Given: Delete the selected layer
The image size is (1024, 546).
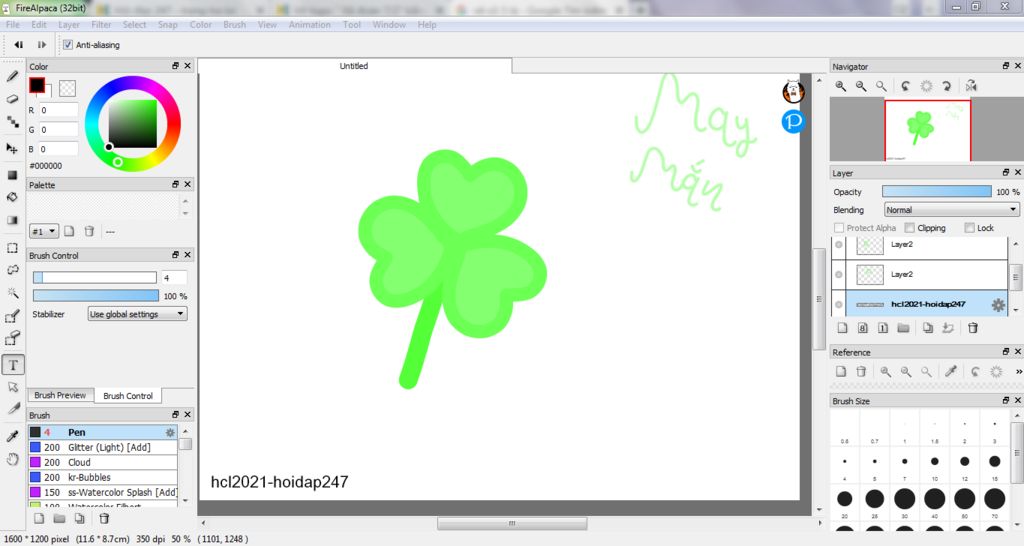Looking at the screenshot, I should (973, 328).
